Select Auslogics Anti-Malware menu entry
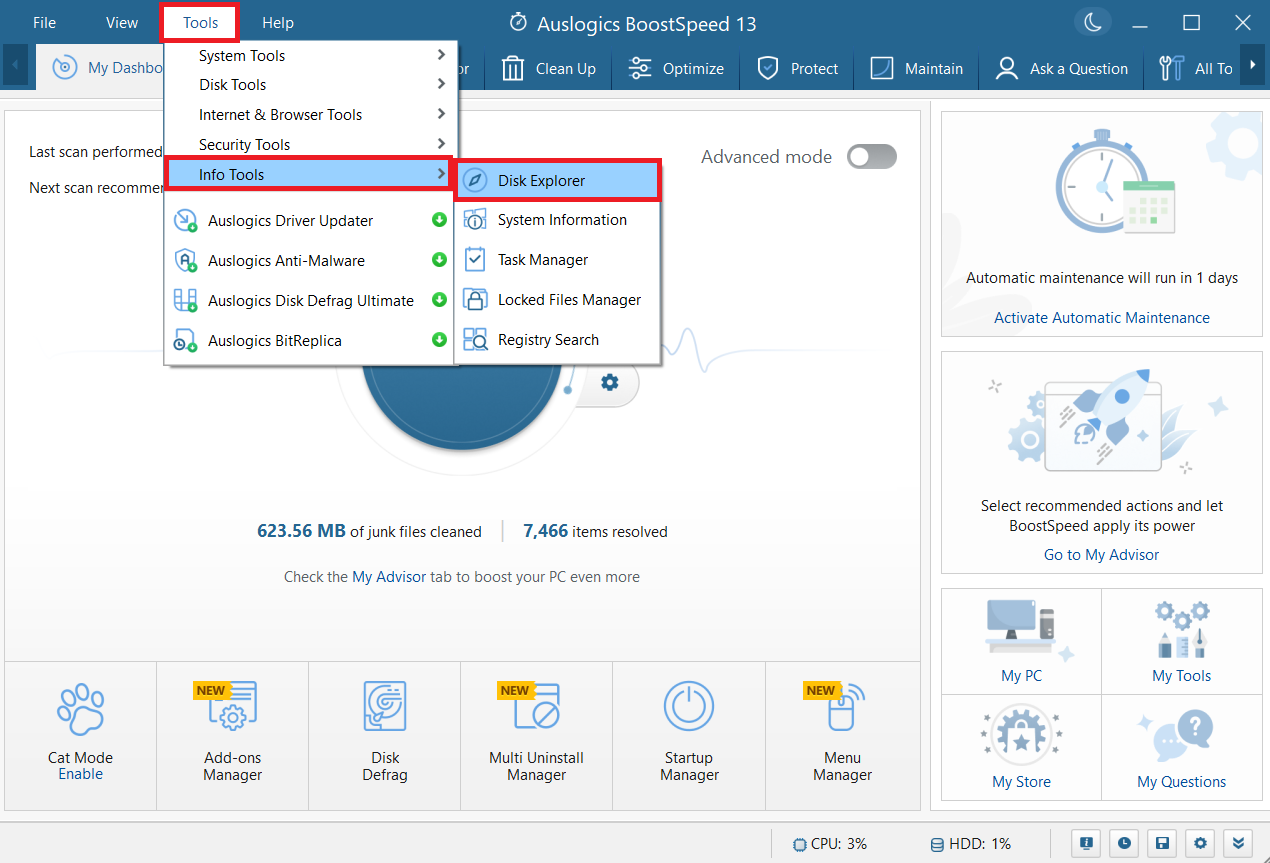This screenshot has width=1270, height=863. coord(311,261)
